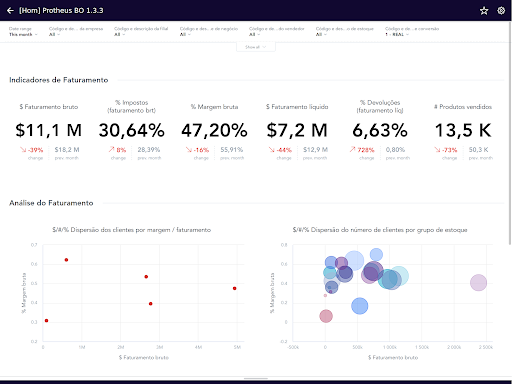The width and height of the screenshot is (512, 384).
Task: Click the back arrow icon
Action: (10, 11)
